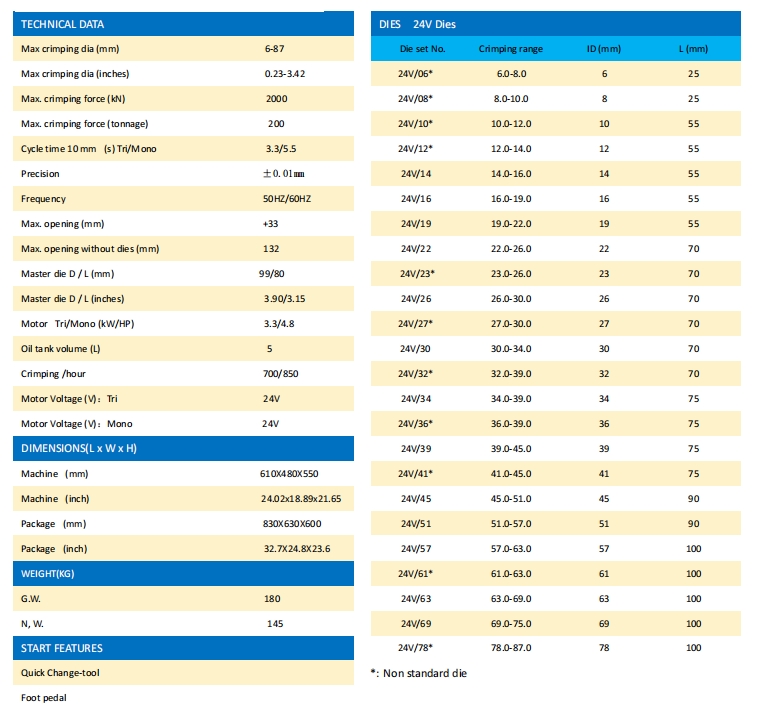Screen dimensions: 757x713
Task: Select the Foot pedal feature text
Action: (45, 698)
